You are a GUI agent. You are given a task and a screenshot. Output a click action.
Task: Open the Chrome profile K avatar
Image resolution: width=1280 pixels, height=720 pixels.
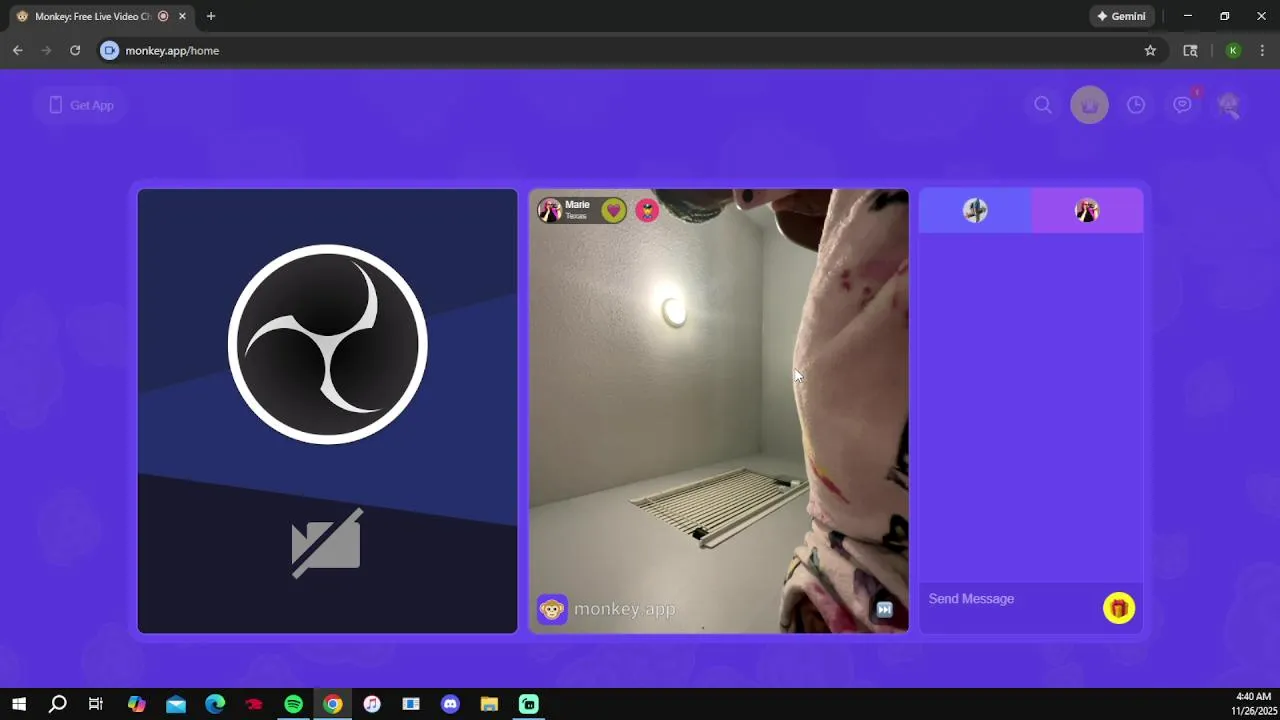pos(1233,50)
